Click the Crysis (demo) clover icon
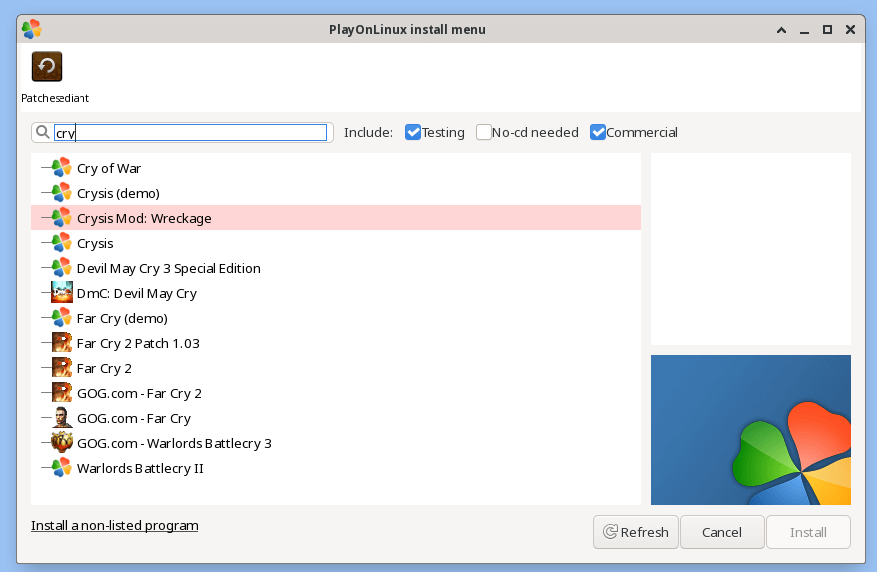Viewport: 877px width, 572px height. click(x=62, y=193)
